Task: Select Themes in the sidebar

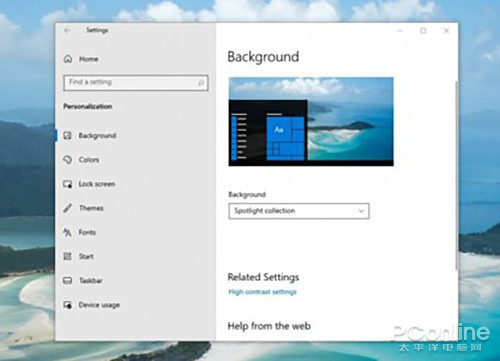Action: 91,208
